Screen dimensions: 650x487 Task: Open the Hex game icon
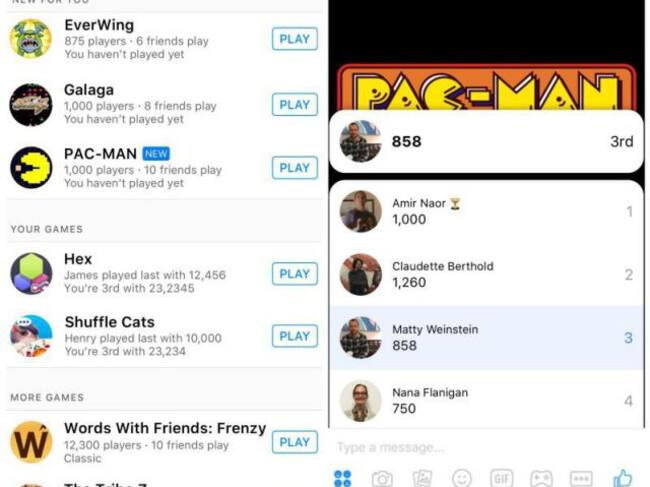pyautogui.click(x=31, y=274)
